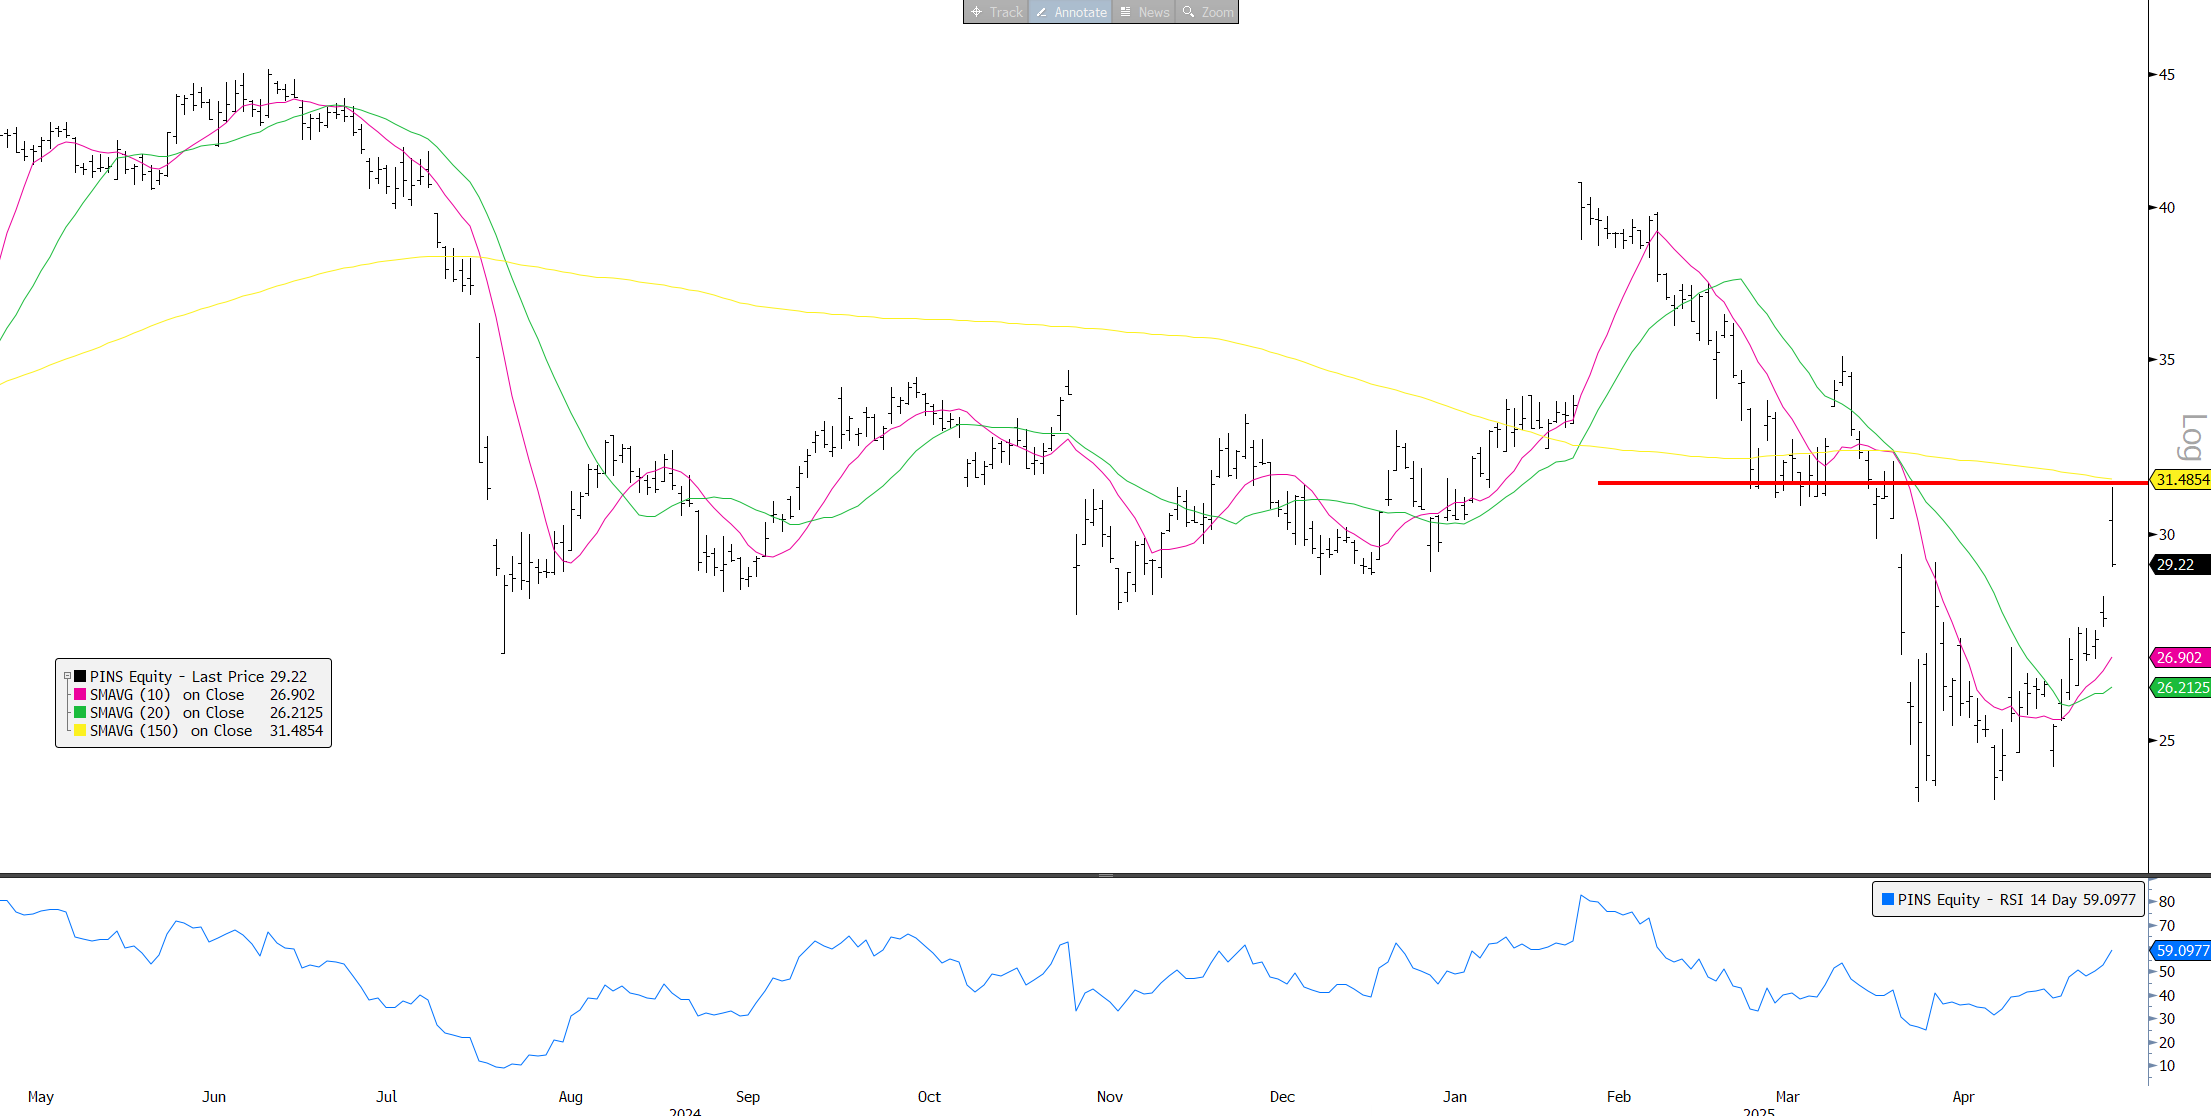This screenshot has width=2211, height=1116.
Task: Click the Zoom magnifier icon
Action: [x=1188, y=12]
